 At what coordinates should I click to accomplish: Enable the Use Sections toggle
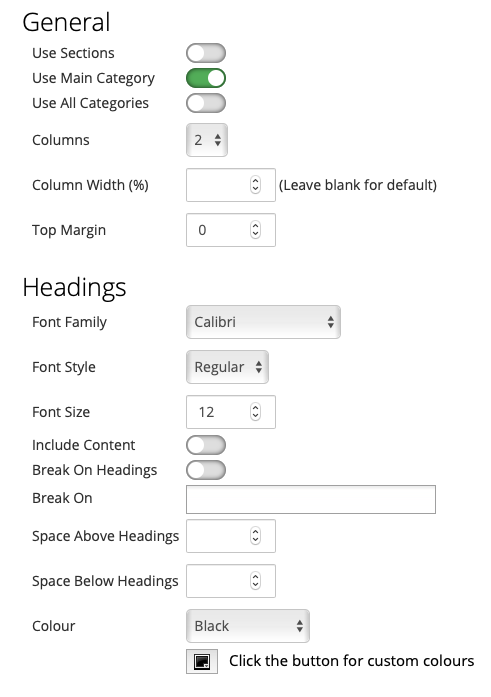click(x=206, y=53)
